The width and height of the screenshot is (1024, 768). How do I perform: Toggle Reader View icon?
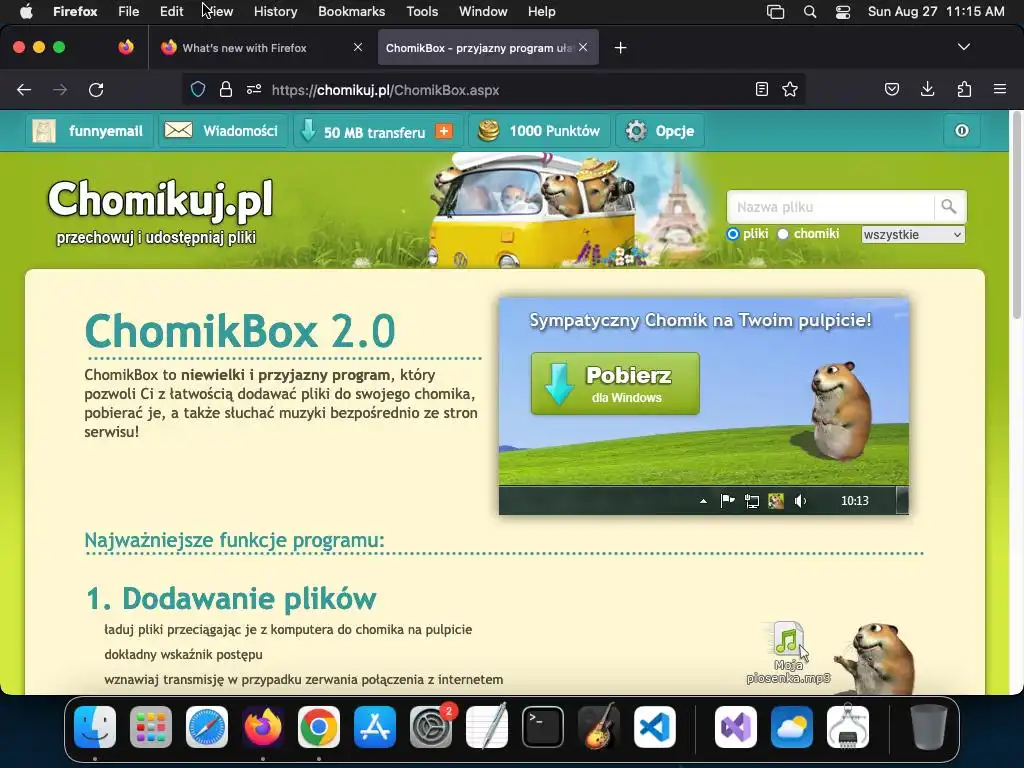[761, 89]
